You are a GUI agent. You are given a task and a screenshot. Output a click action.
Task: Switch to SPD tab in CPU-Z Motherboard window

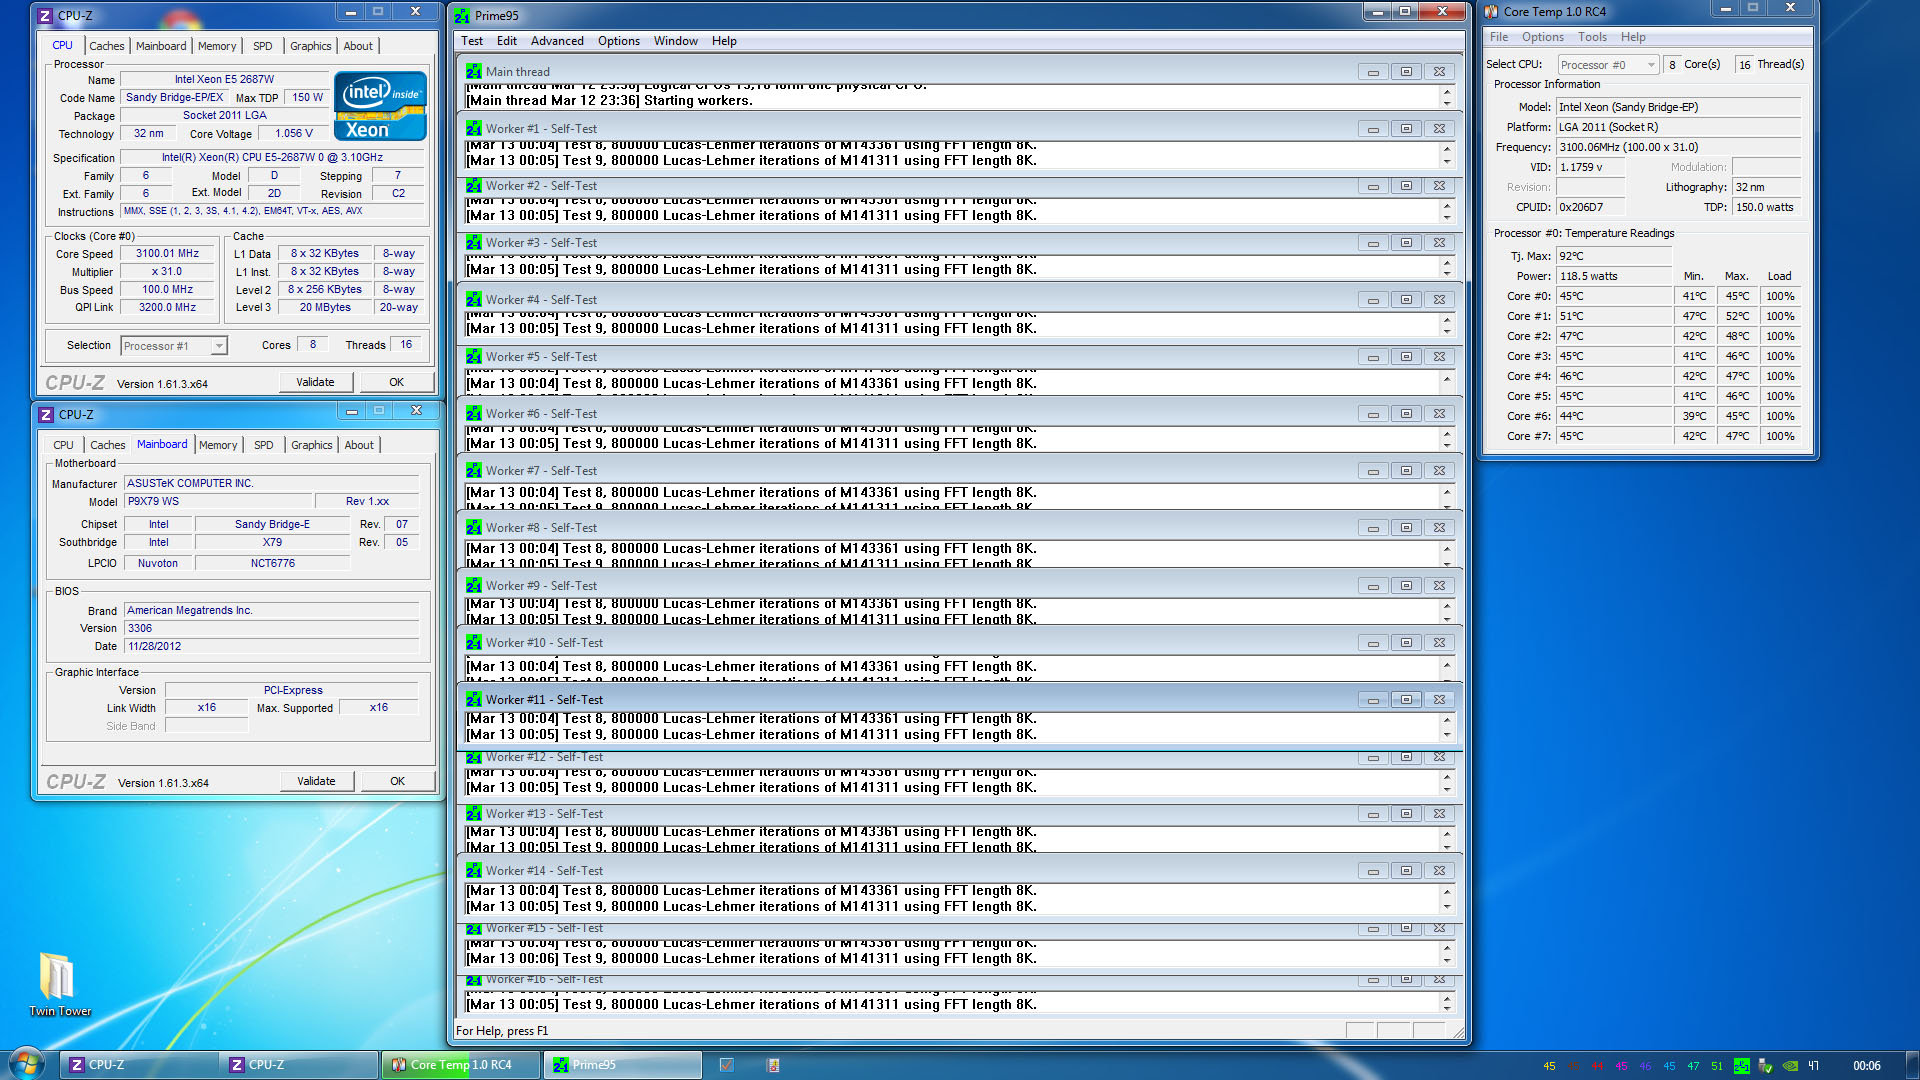(x=263, y=445)
